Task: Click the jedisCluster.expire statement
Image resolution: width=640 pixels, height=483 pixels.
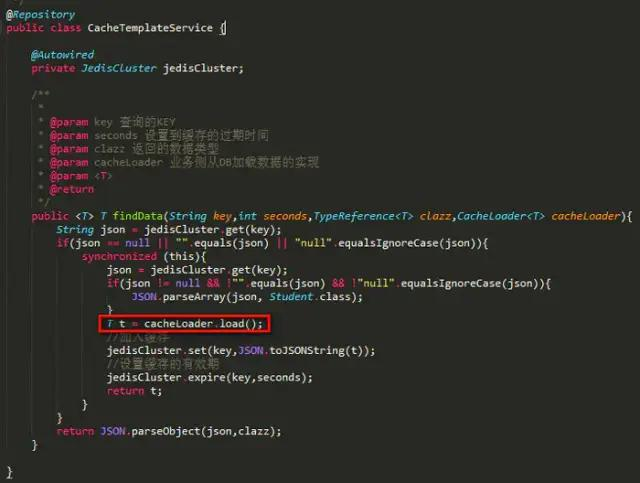Action: point(209,378)
